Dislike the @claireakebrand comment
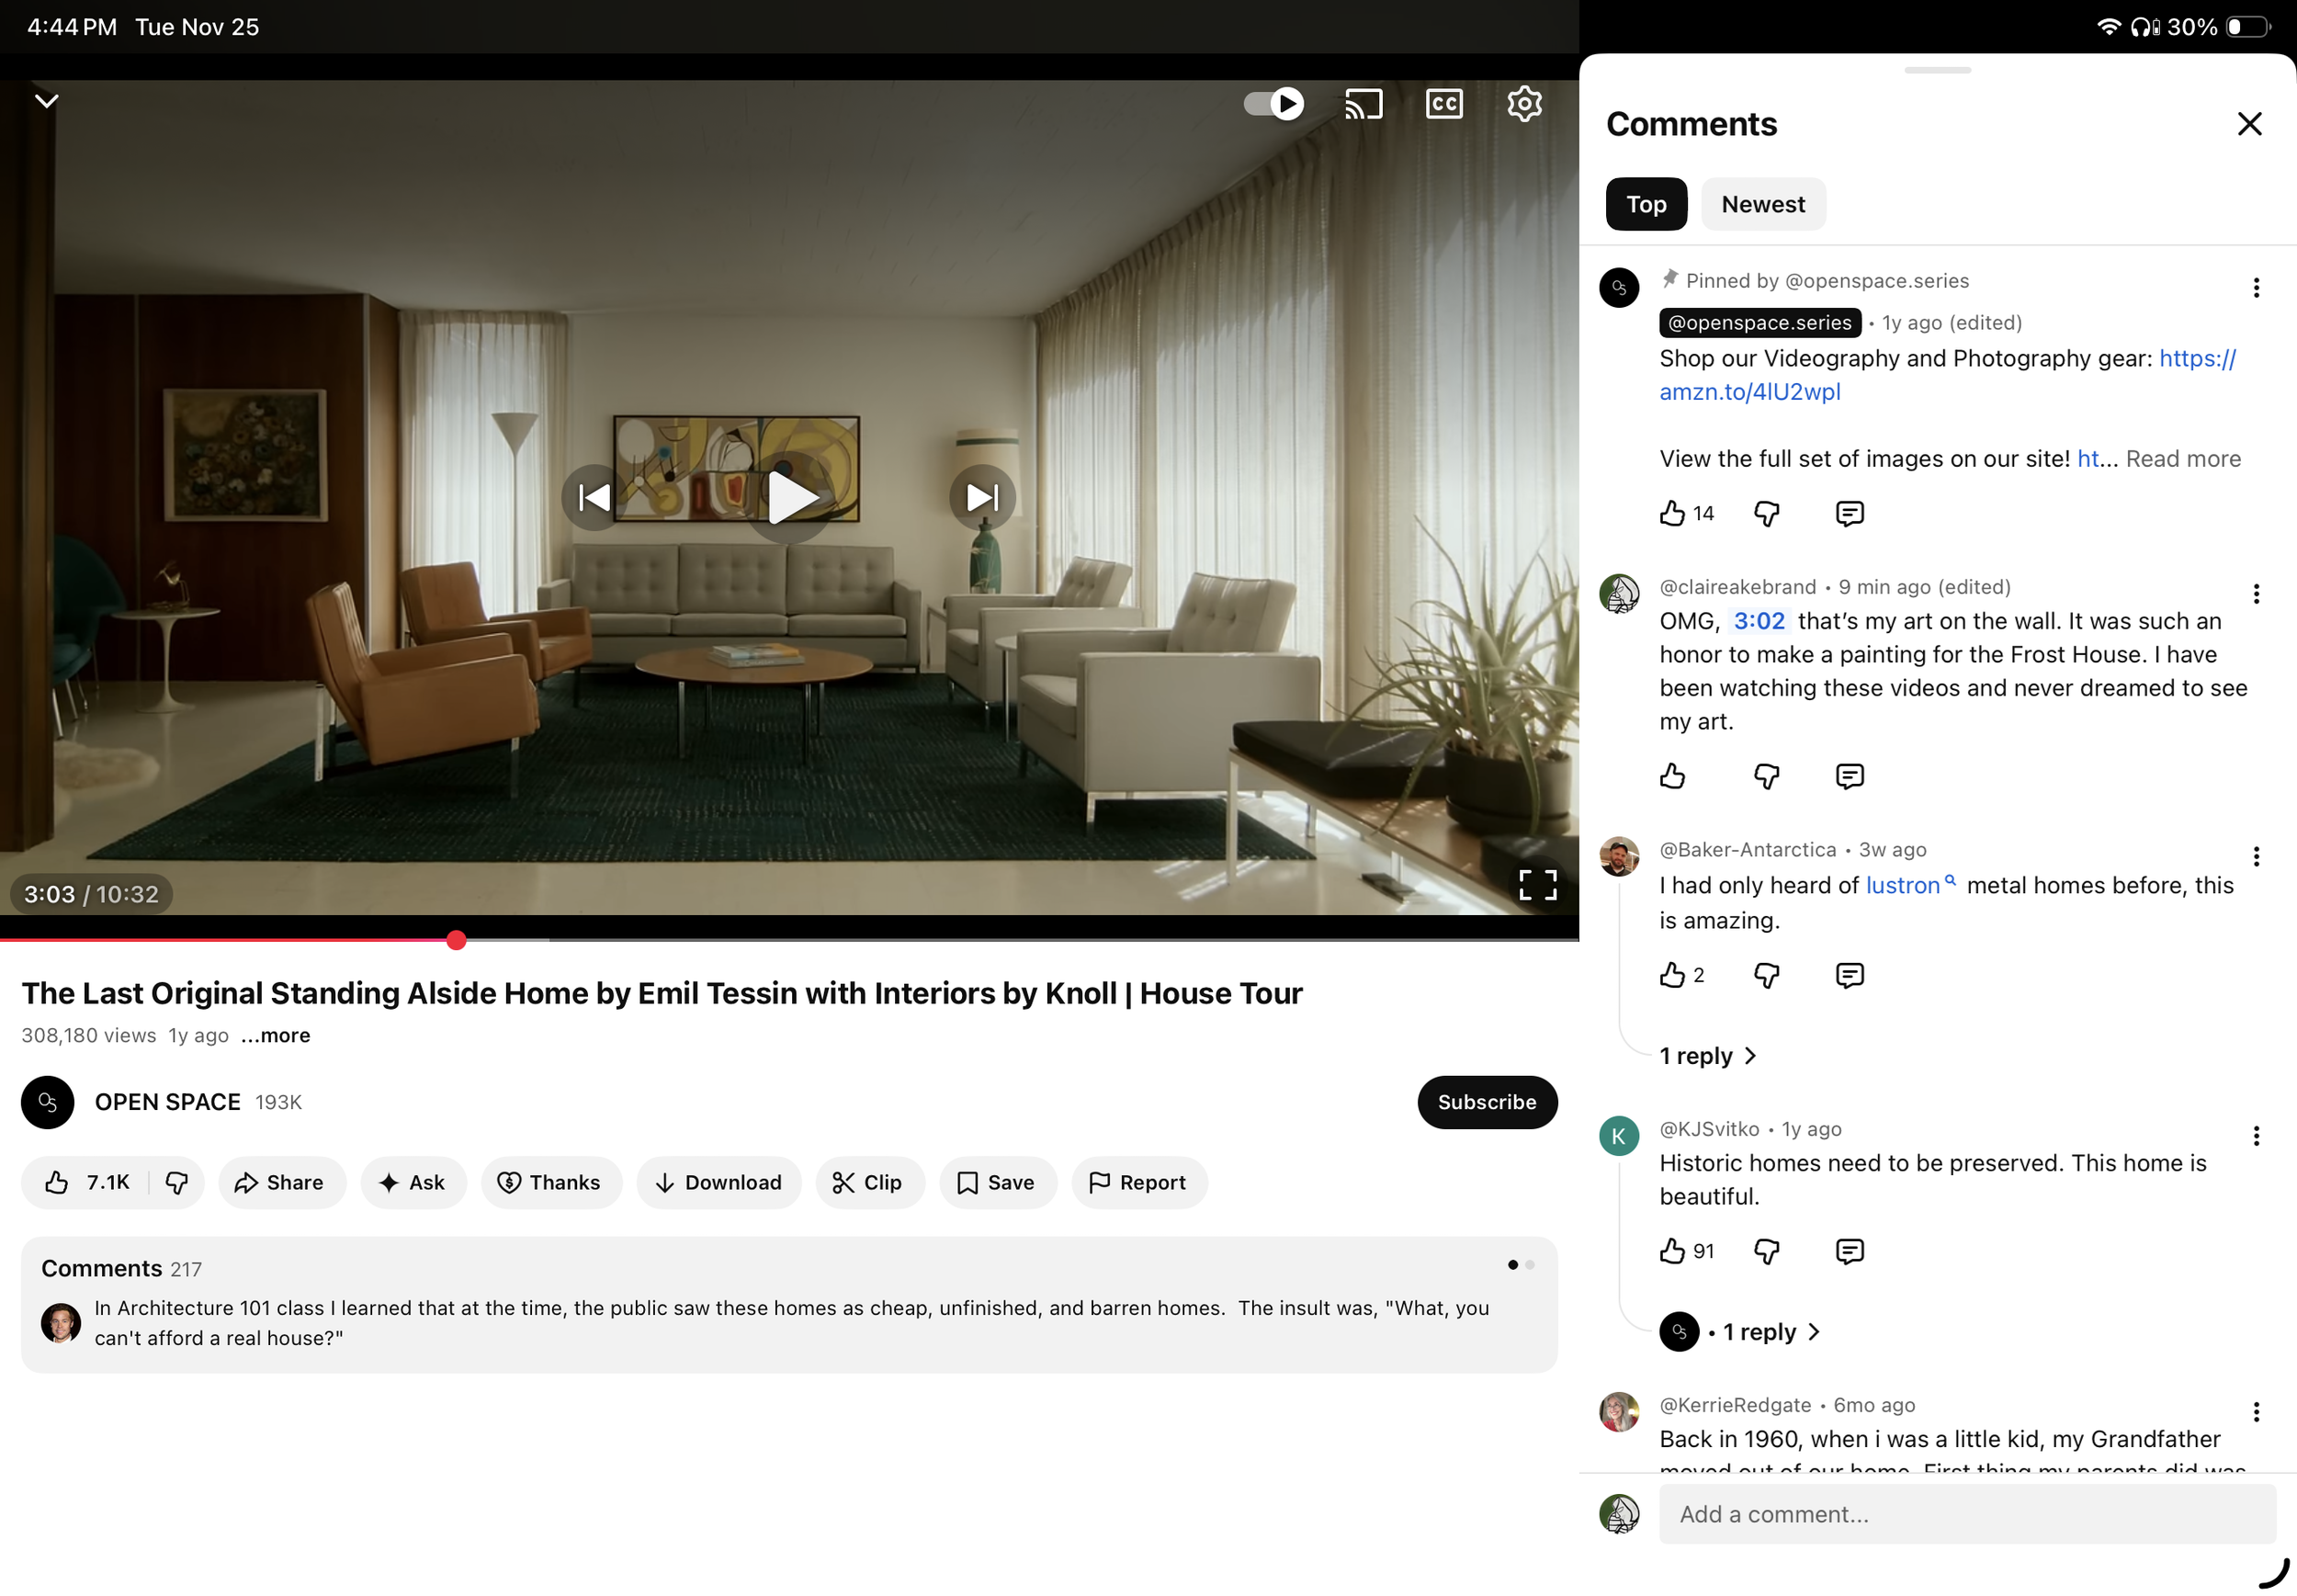 pos(1766,776)
